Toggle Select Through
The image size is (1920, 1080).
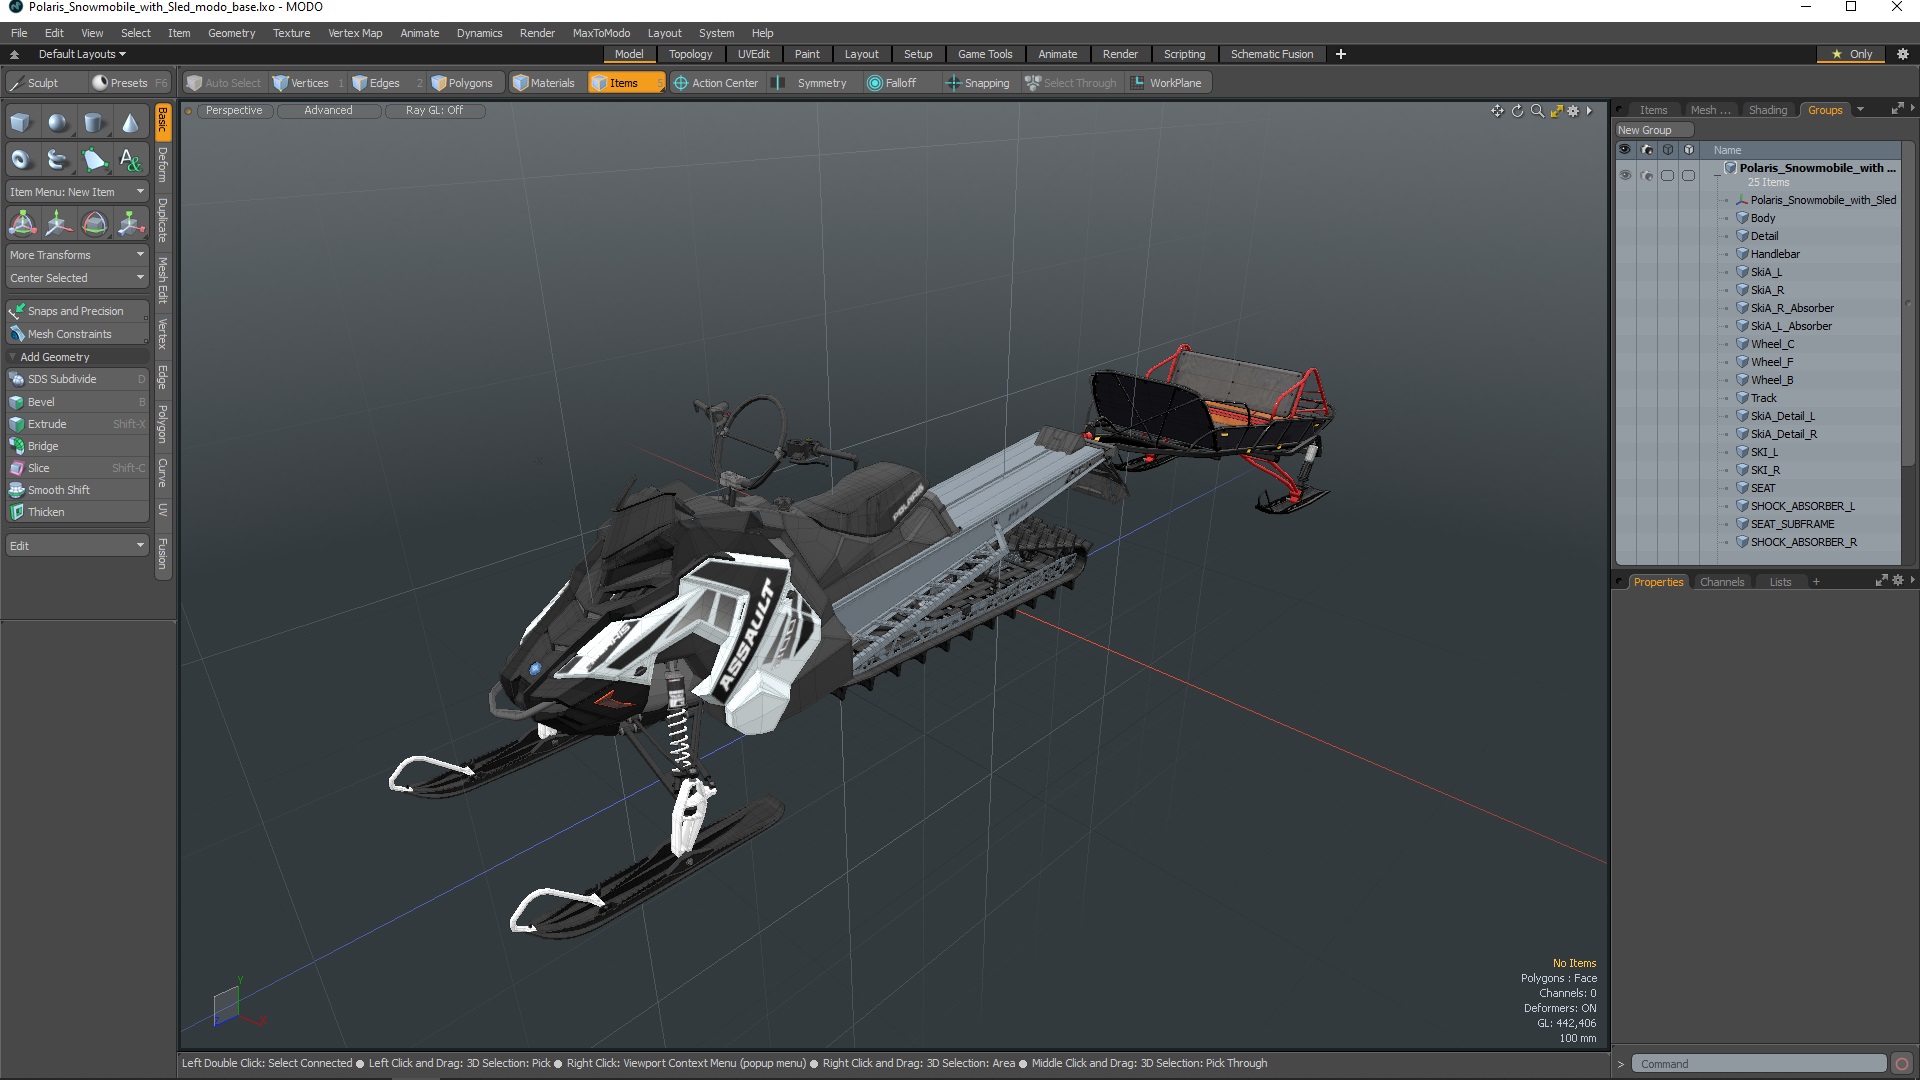coord(1071,83)
